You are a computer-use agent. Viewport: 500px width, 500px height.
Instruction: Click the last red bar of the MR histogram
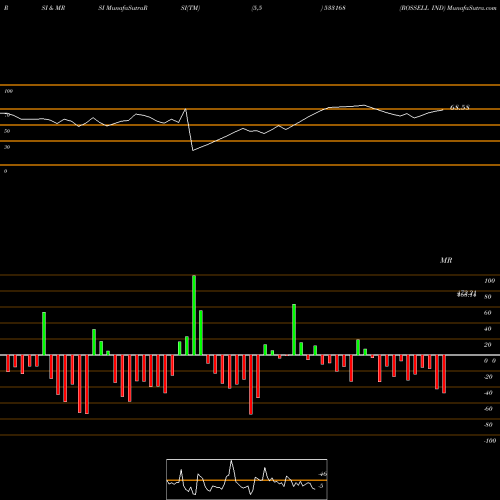[444, 374]
